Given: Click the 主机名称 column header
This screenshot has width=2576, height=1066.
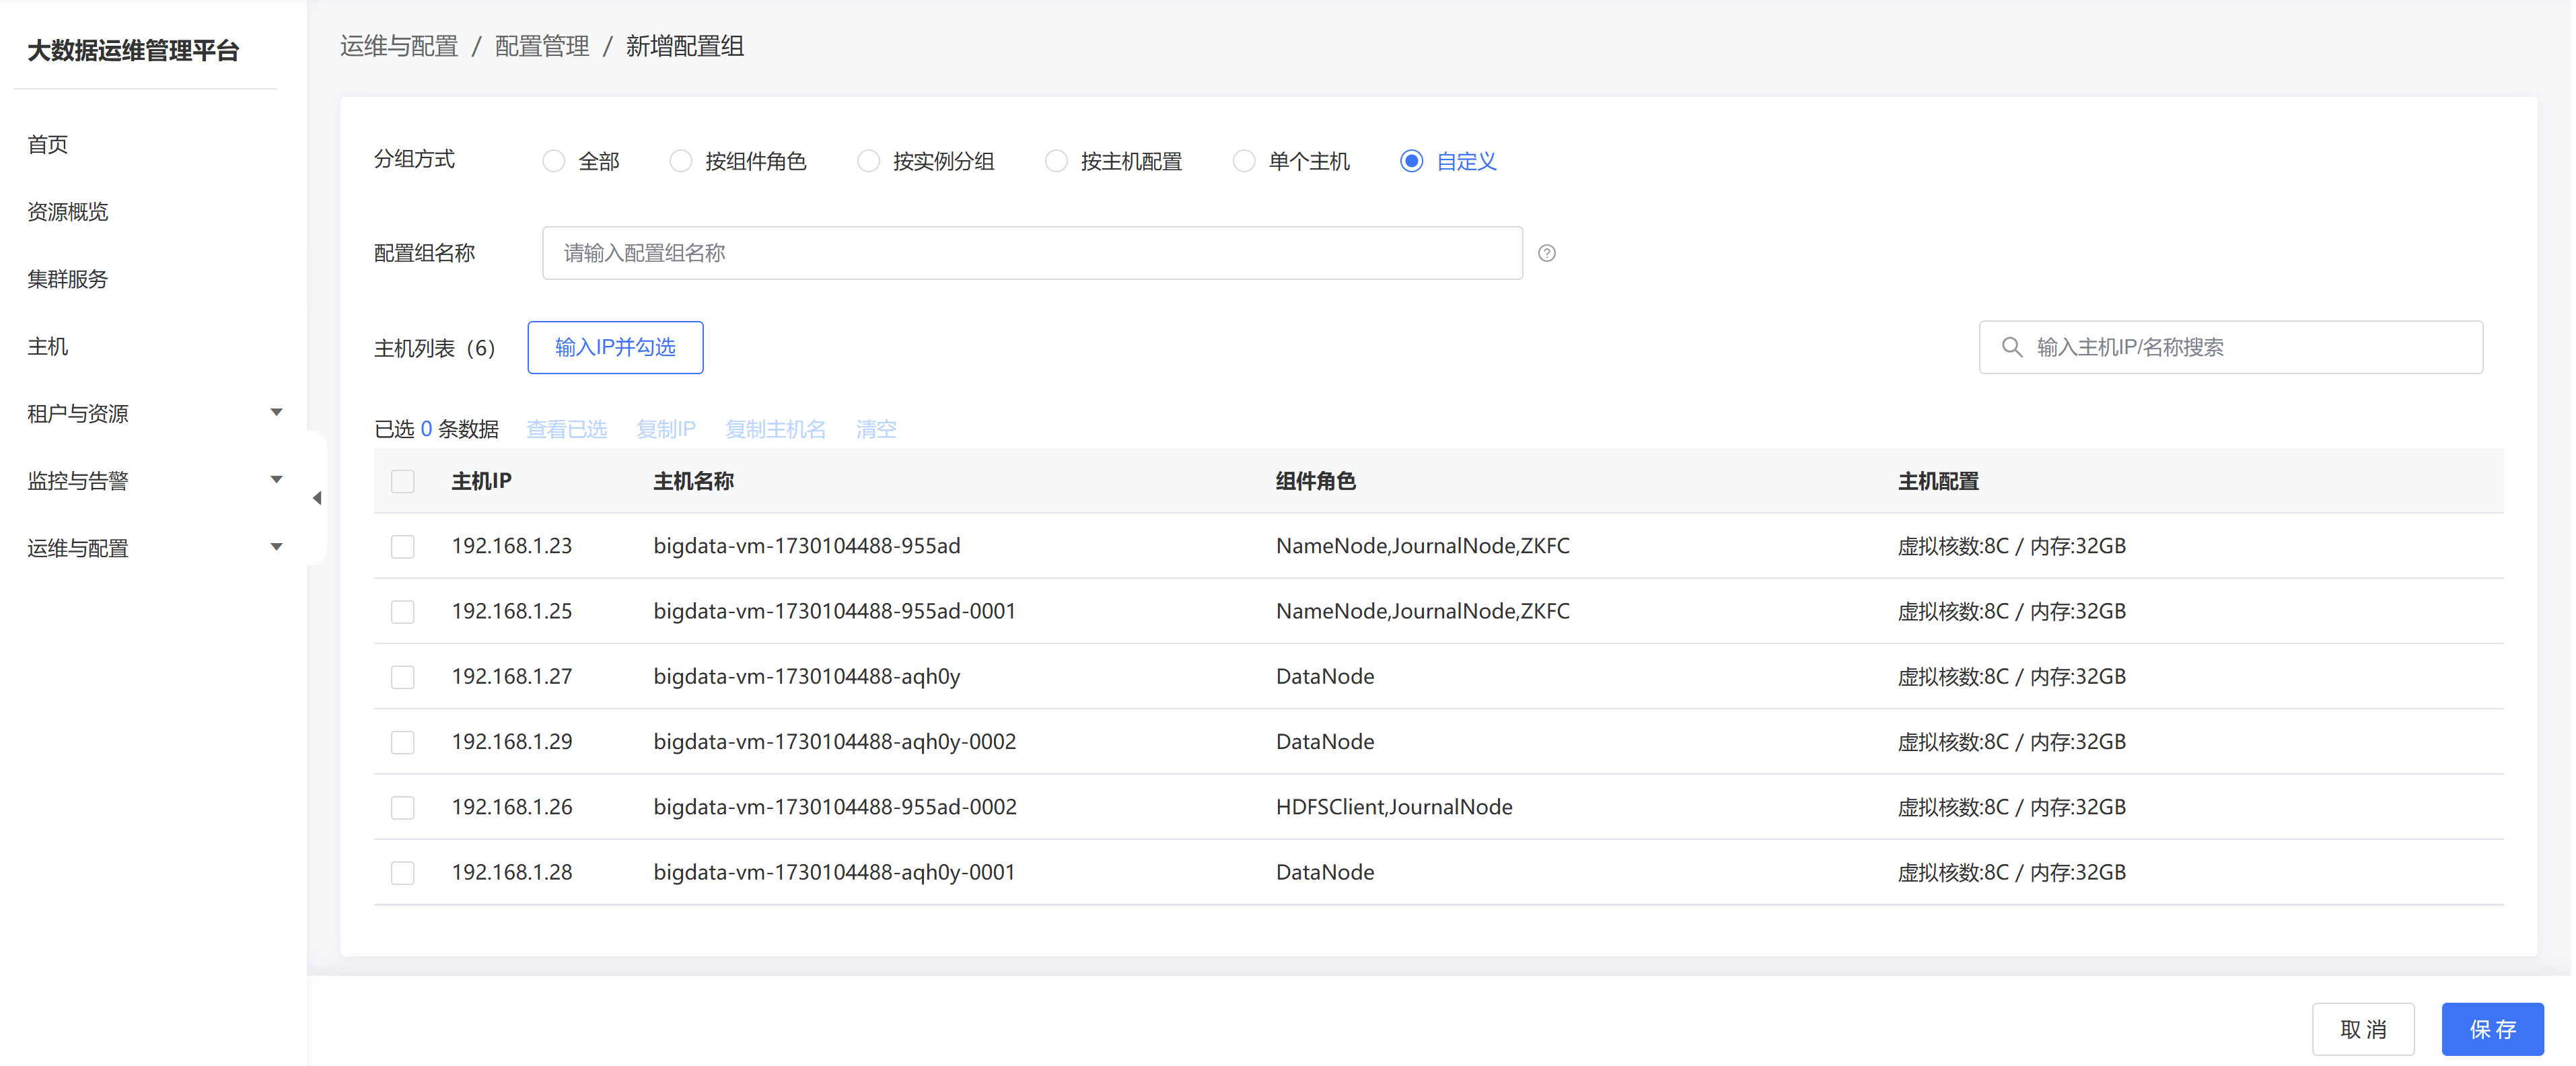Looking at the screenshot, I should [x=695, y=481].
